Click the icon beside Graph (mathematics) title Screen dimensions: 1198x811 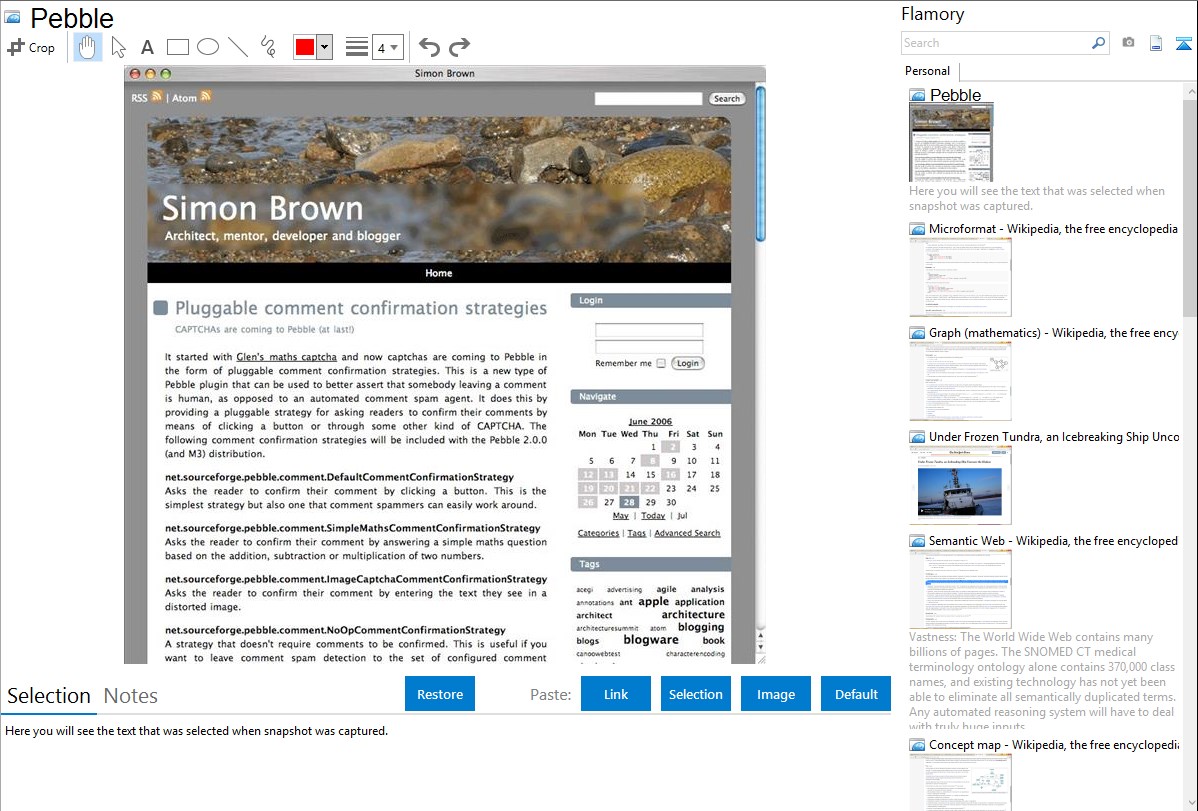click(917, 333)
